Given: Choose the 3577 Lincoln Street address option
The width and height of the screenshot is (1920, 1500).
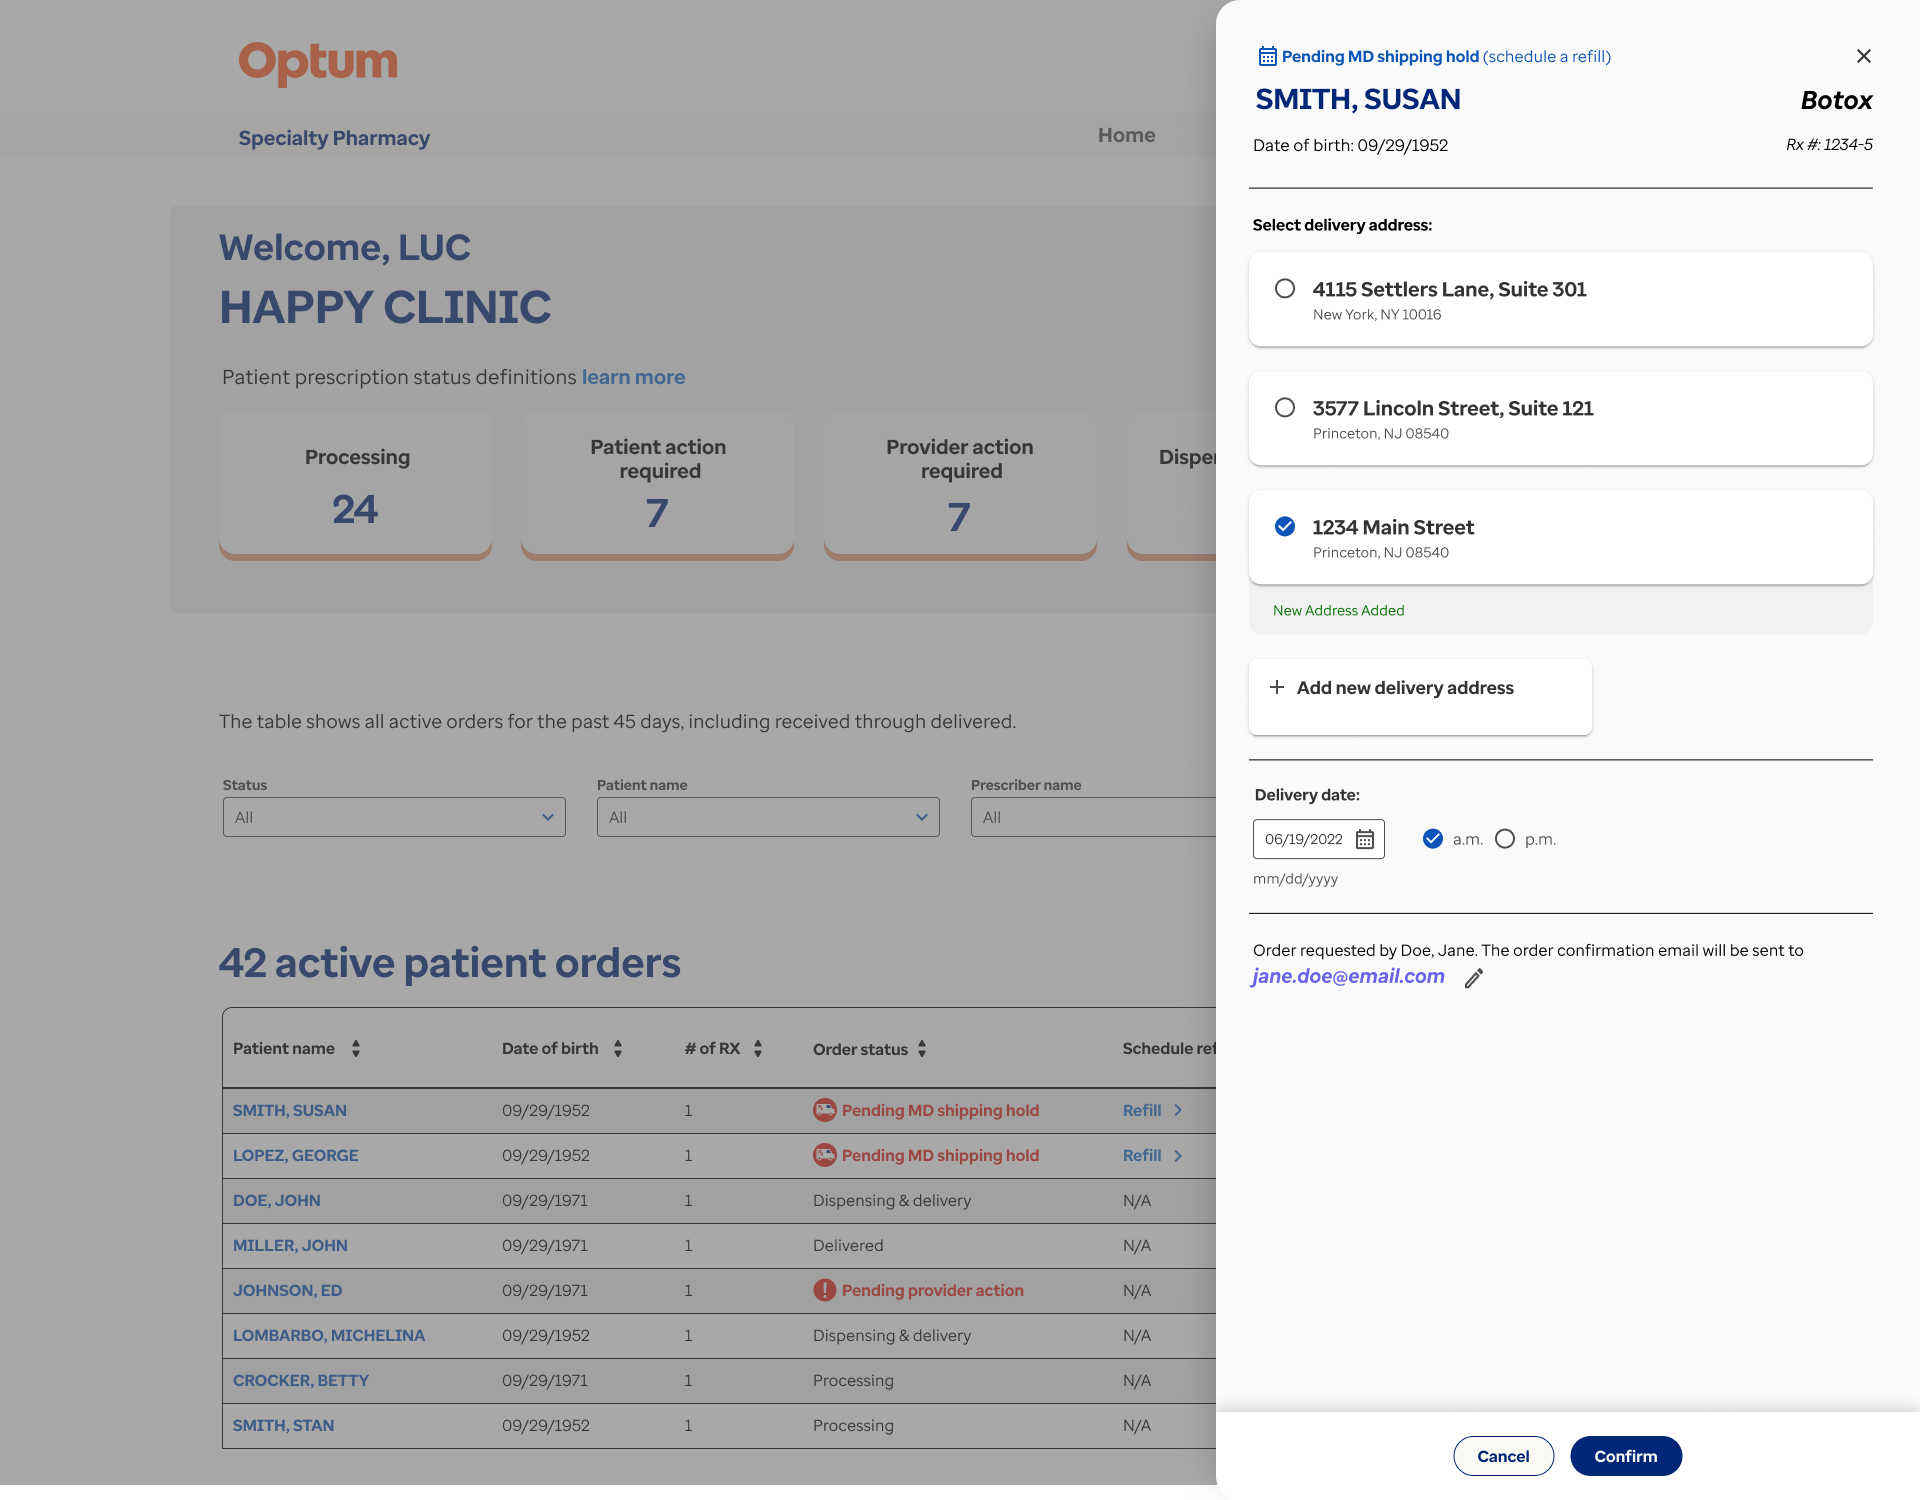Looking at the screenshot, I should pos(1285,408).
